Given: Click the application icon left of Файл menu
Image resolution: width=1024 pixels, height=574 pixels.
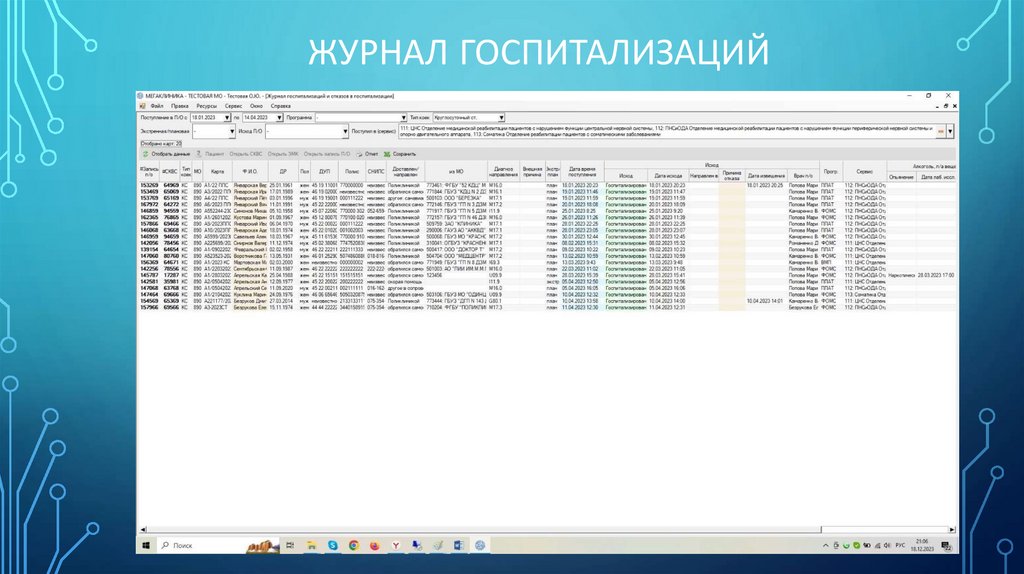Looking at the screenshot, I should [142, 106].
